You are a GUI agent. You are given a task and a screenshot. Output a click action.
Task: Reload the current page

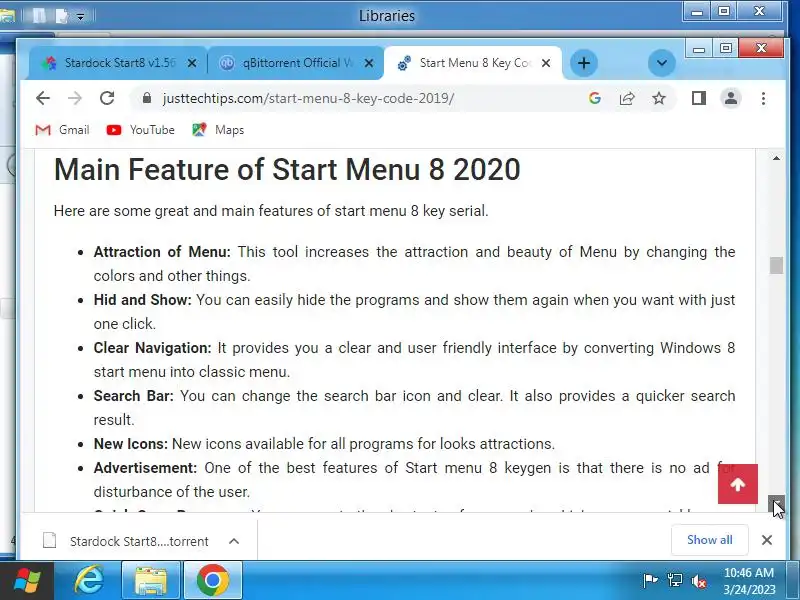click(x=107, y=98)
